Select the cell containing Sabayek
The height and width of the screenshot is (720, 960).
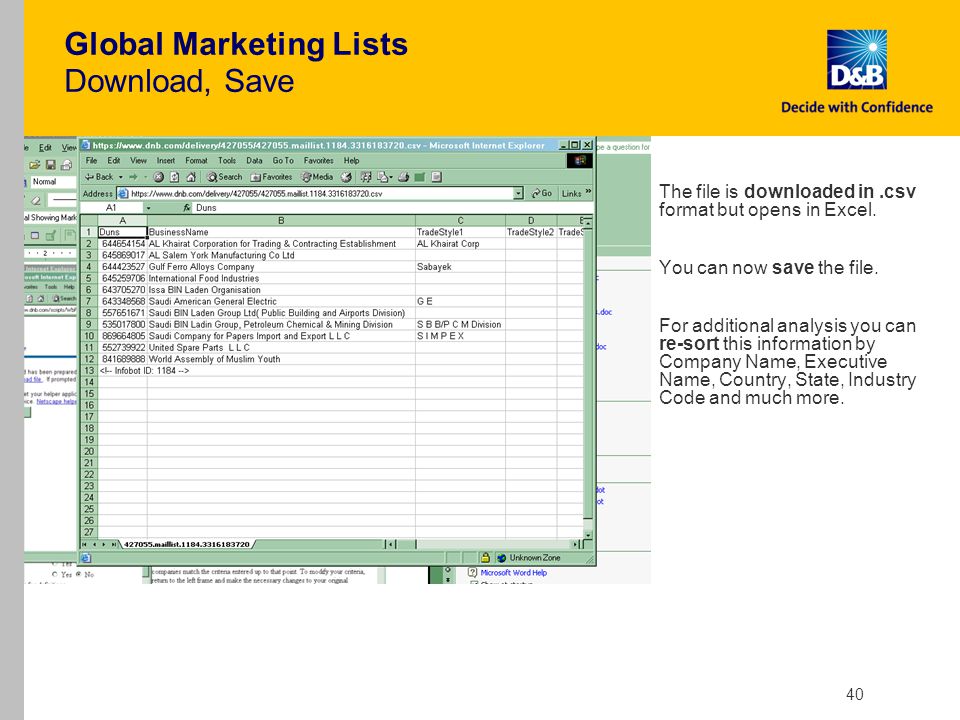[460, 267]
